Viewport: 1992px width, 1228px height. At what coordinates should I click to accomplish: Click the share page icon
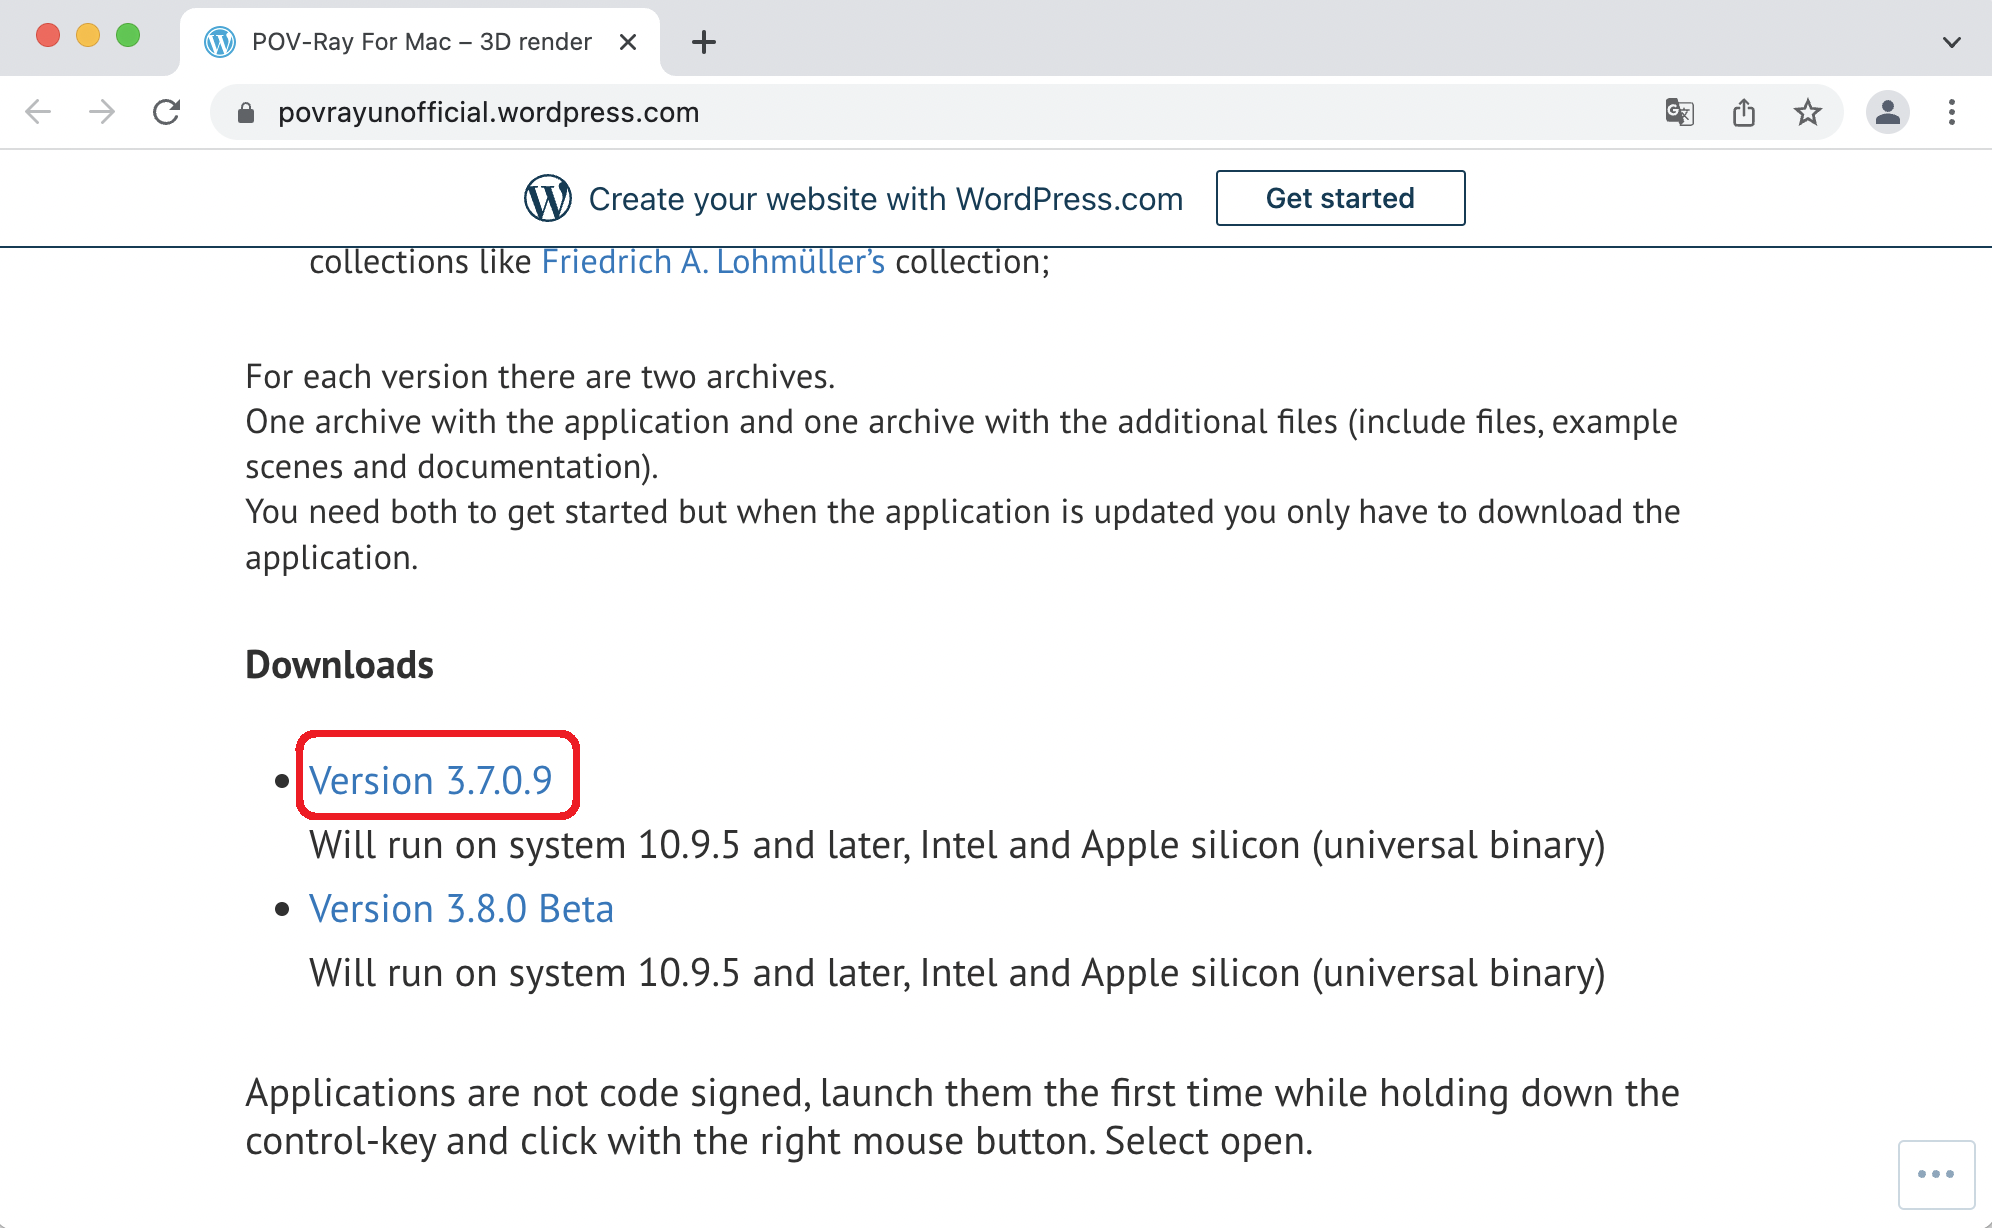(1743, 112)
